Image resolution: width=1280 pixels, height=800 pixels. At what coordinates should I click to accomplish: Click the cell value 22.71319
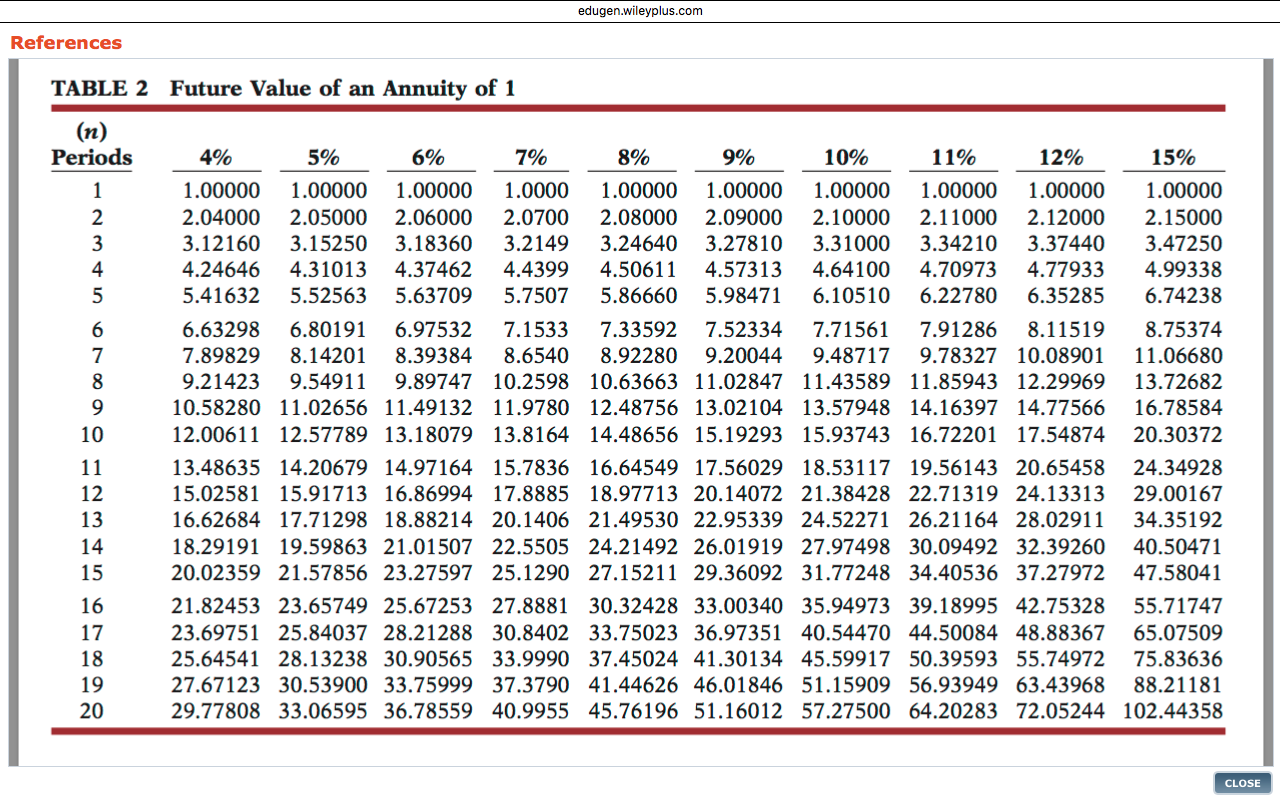(x=953, y=494)
